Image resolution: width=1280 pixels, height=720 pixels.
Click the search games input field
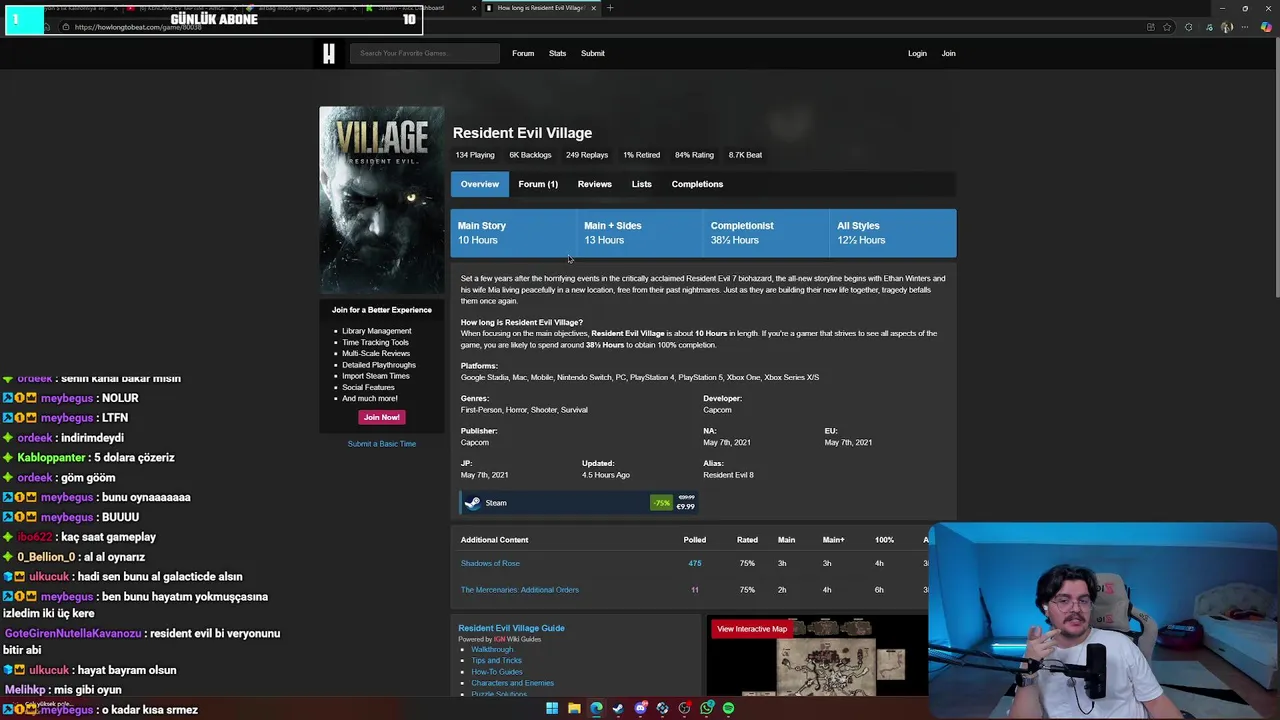point(424,53)
